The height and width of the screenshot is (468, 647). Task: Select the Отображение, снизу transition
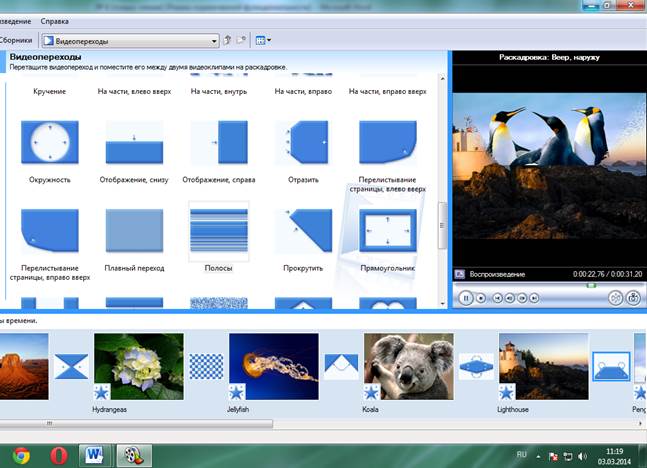[134, 142]
